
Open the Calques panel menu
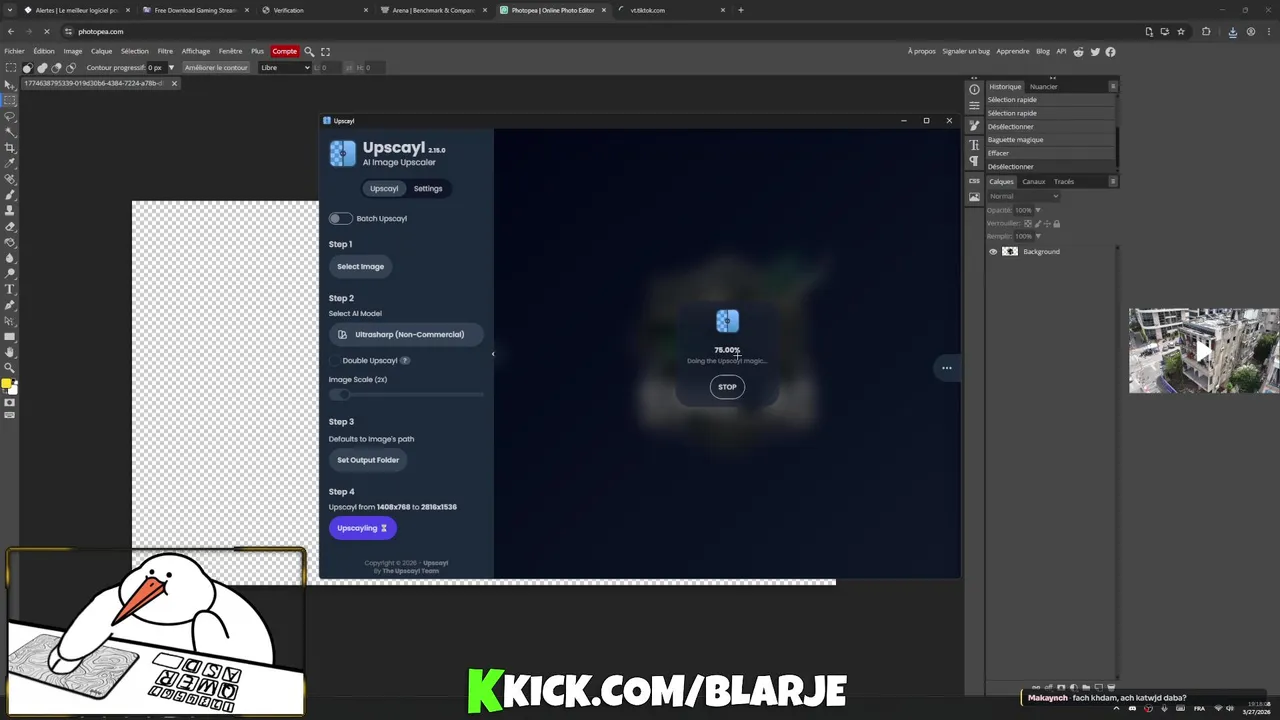(1113, 181)
